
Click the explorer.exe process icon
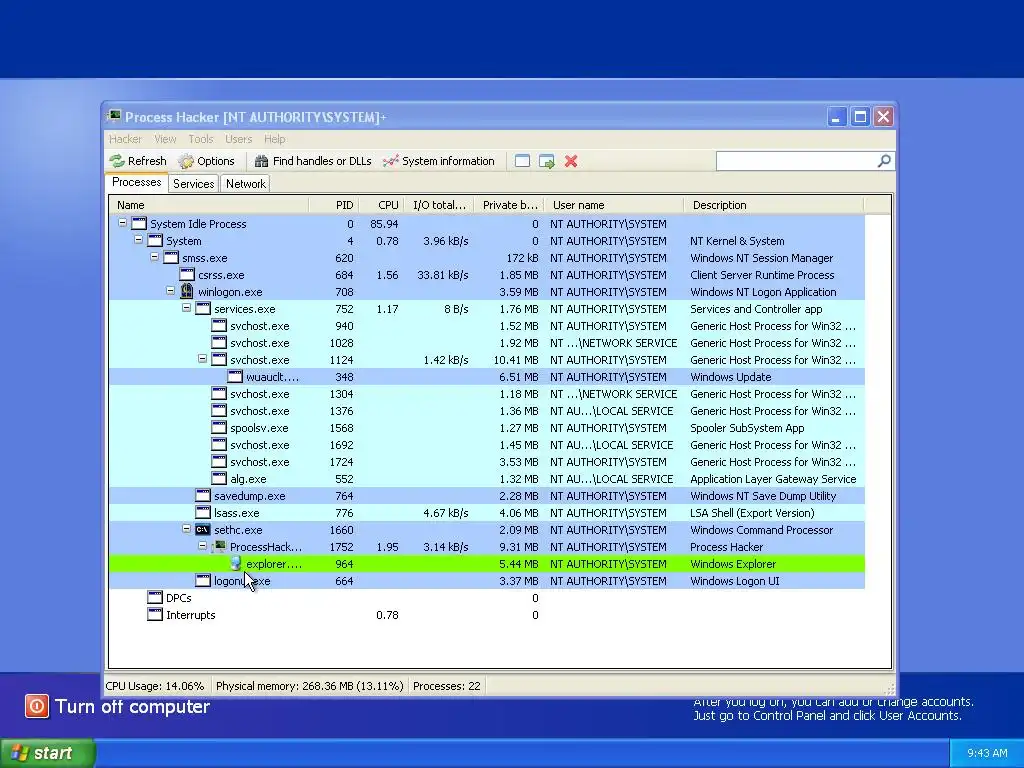coord(235,564)
